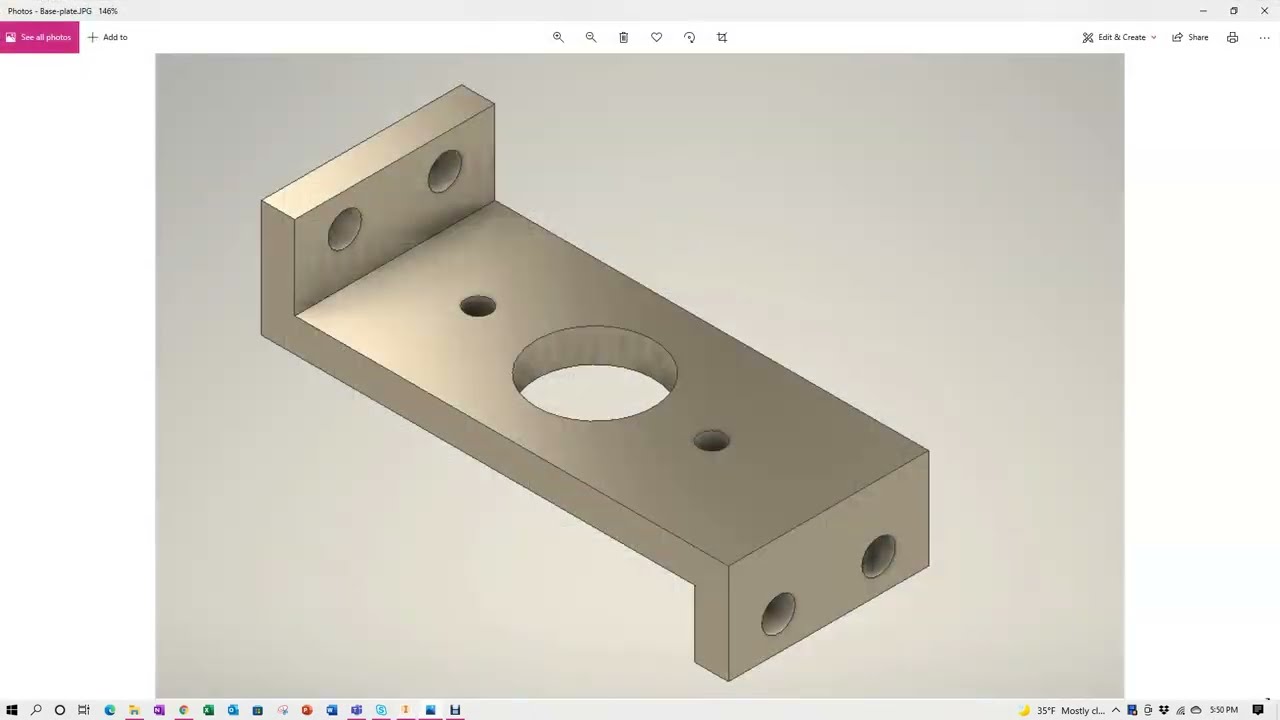Open the Windows Start menu
The height and width of the screenshot is (720, 1280).
[12, 710]
